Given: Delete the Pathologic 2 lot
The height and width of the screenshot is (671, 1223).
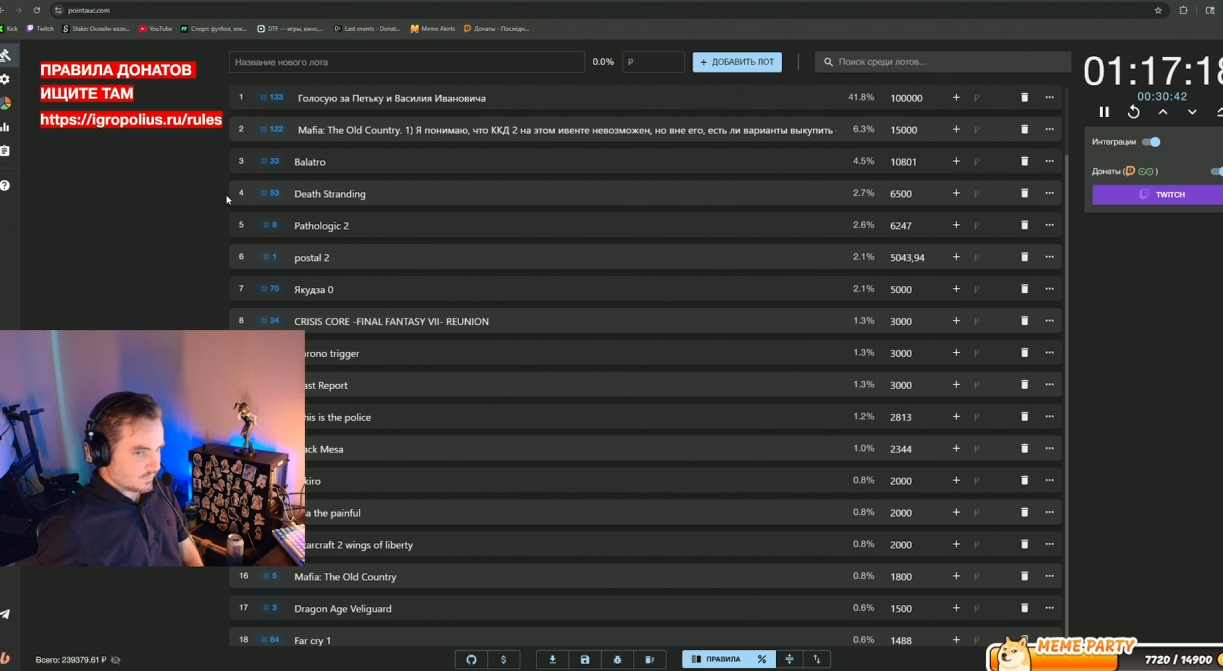Looking at the screenshot, I should click(x=1024, y=225).
